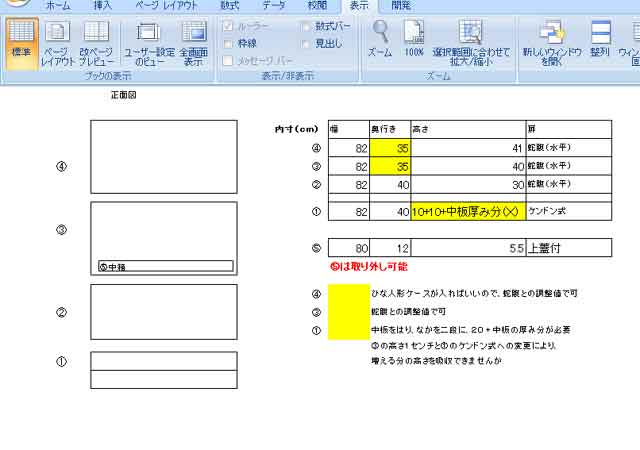Reset zoom with the 100% button
The image size is (640, 450).
point(414,39)
